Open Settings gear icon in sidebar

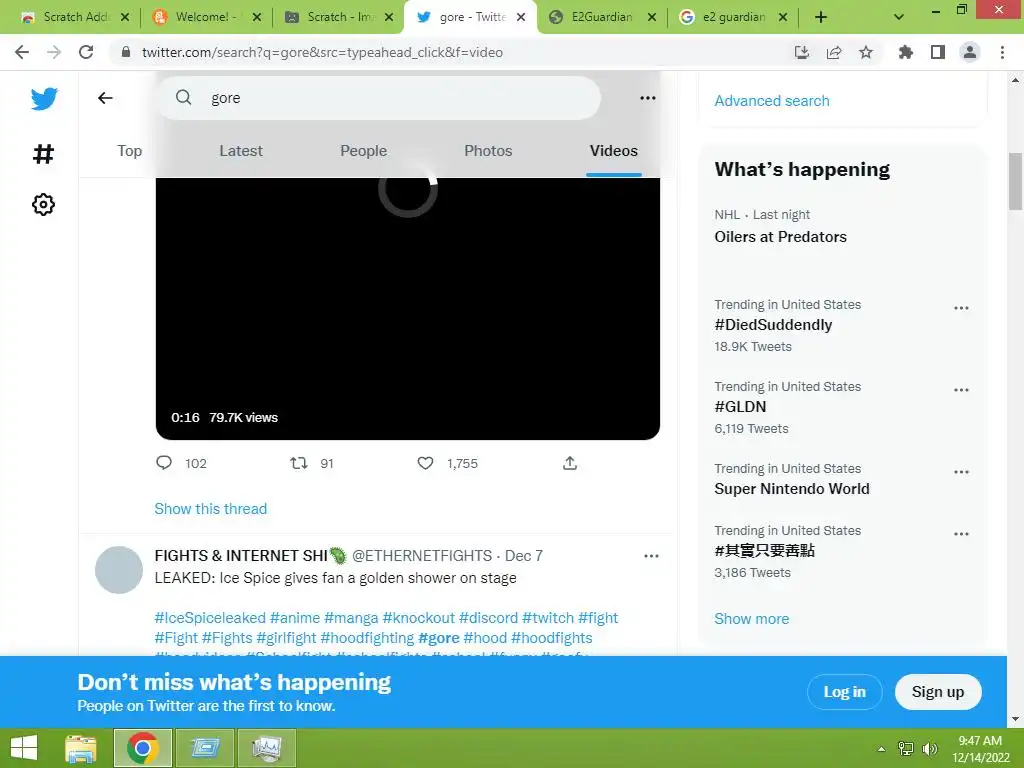43,204
